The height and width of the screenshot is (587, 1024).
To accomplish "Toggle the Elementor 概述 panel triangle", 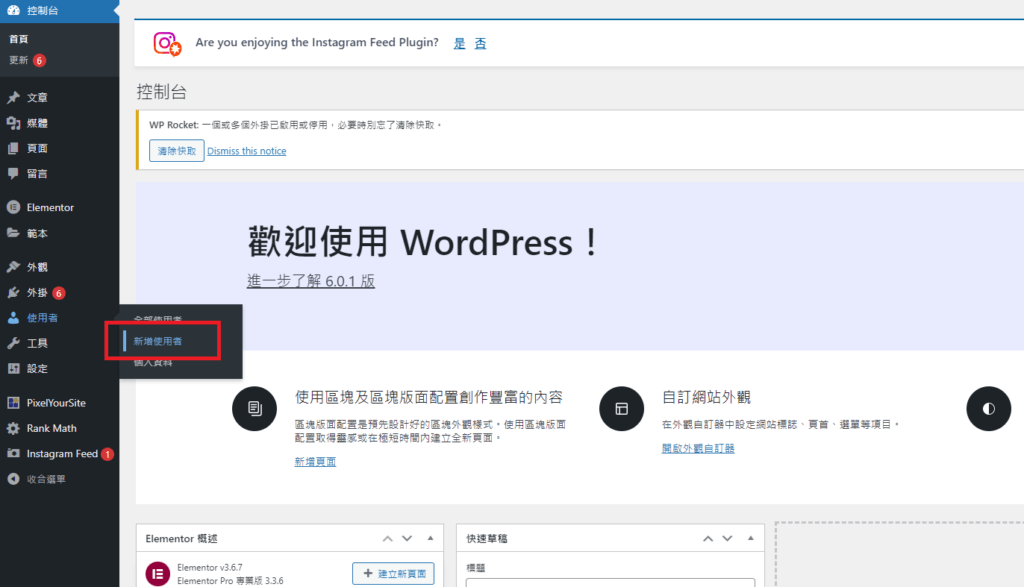I will coord(428,538).
